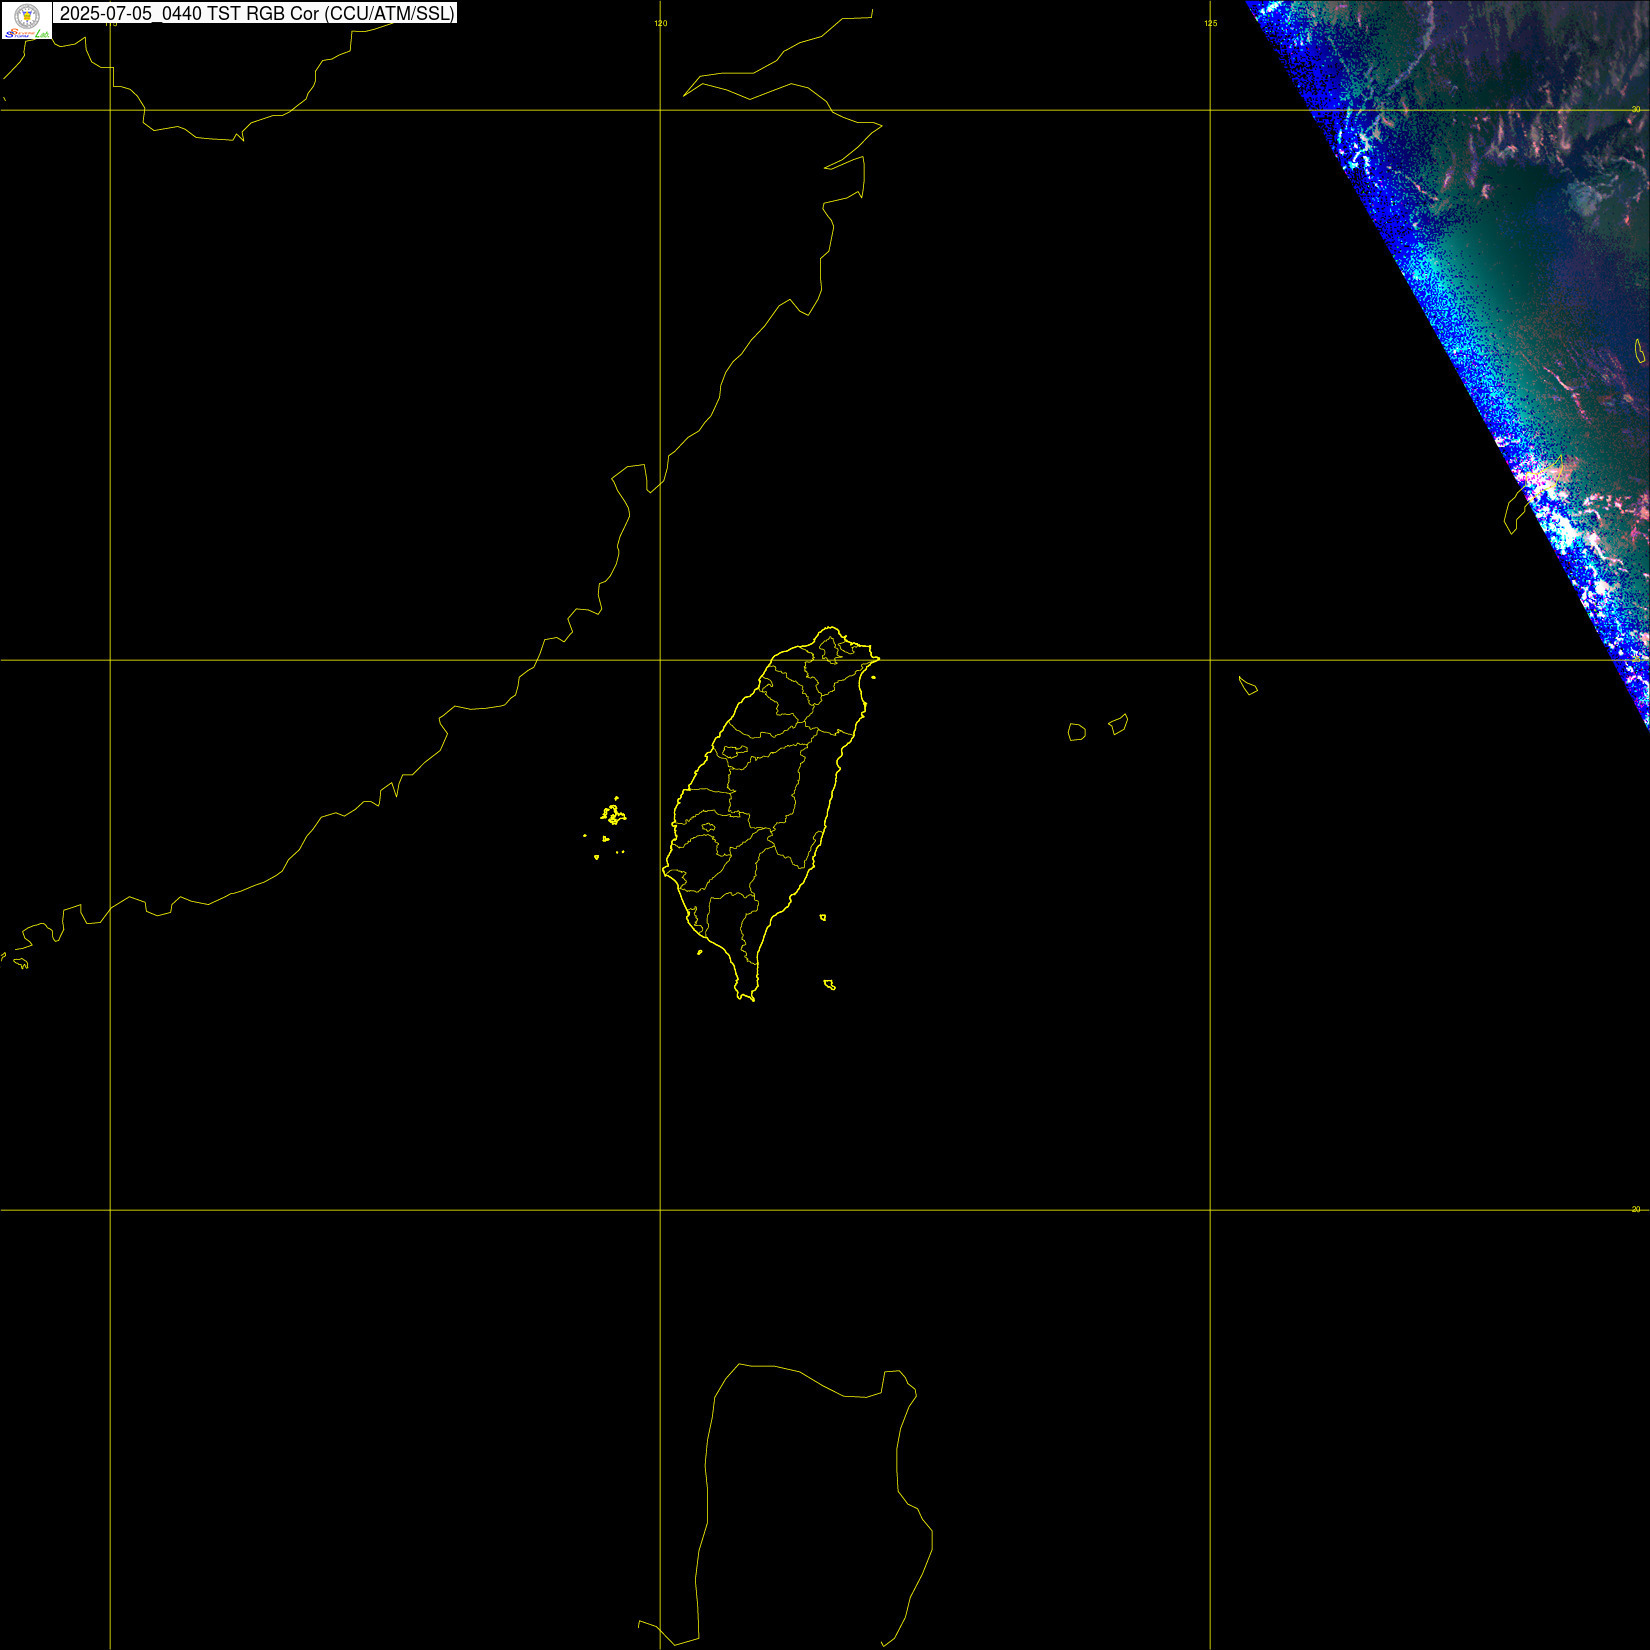Viewport: 1650px width, 1650px height.
Task: Click the "30" latitude grid label
Action: point(1636,109)
